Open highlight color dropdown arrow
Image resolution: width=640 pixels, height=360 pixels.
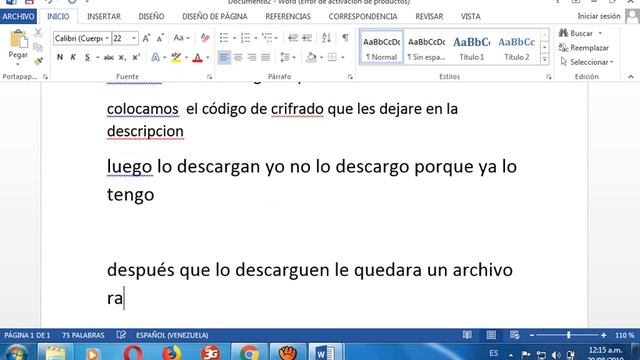pyautogui.click(x=187, y=58)
